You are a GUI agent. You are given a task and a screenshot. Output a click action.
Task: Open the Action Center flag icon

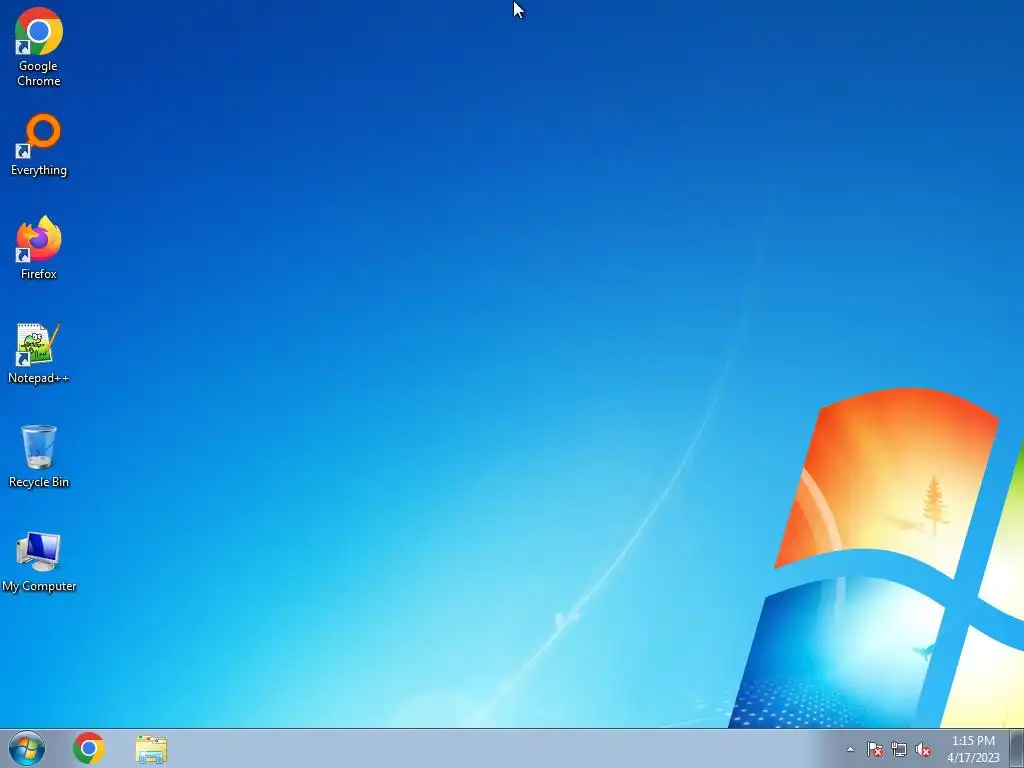click(874, 749)
